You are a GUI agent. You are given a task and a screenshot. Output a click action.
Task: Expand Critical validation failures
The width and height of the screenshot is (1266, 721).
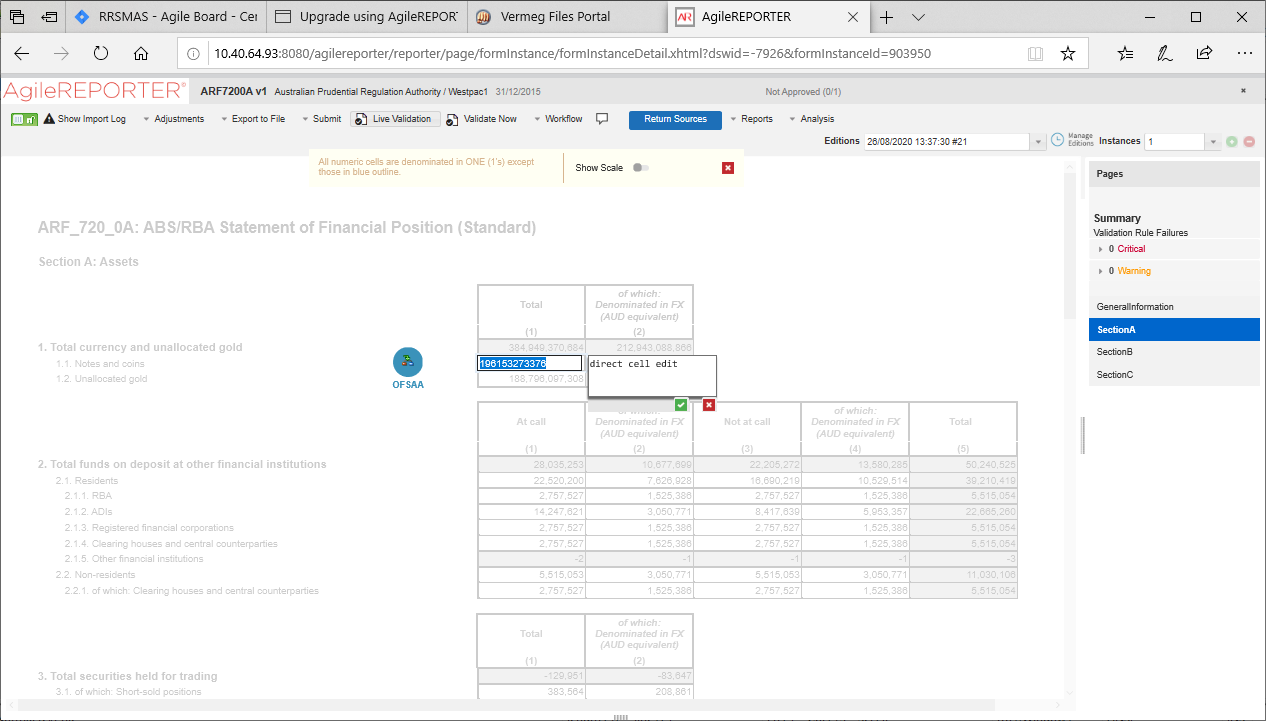tap(1100, 249)
